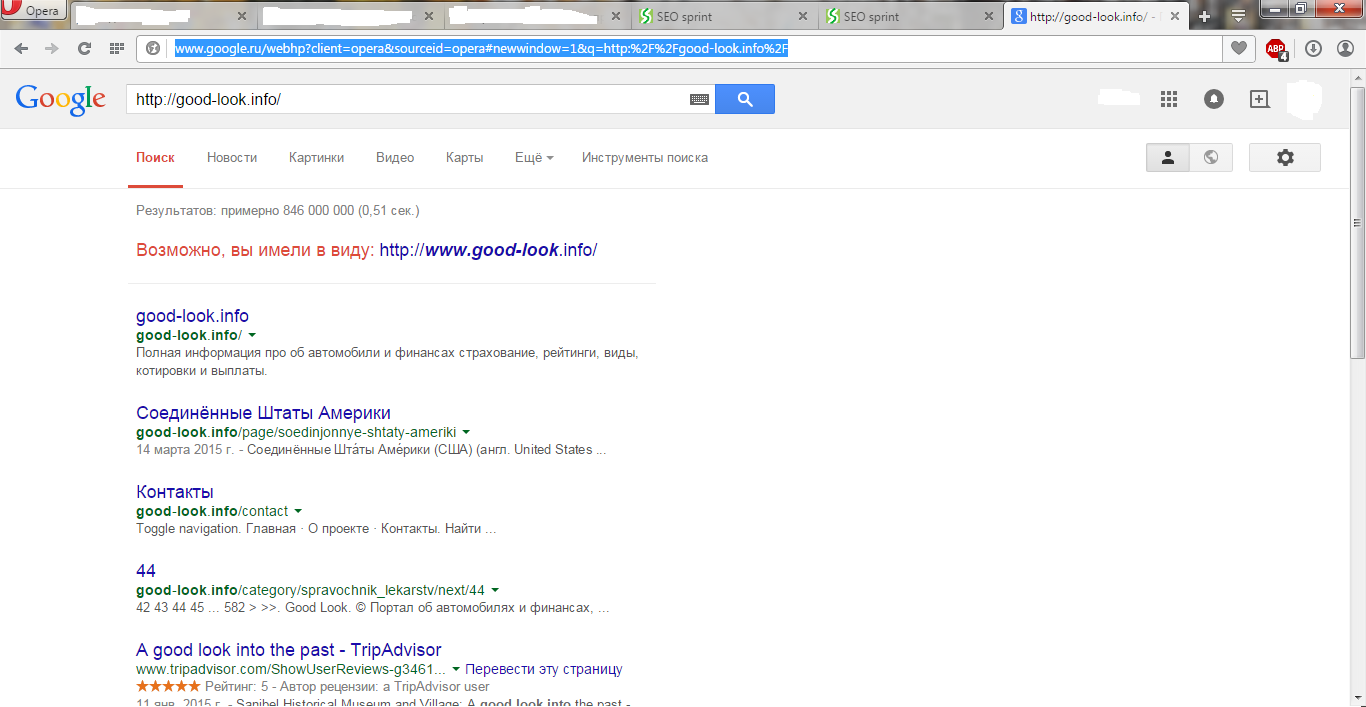Open the Соединённые Штаты Америки result
The height and width of the screenshot is (707, 1366).
tap(263, 413)
